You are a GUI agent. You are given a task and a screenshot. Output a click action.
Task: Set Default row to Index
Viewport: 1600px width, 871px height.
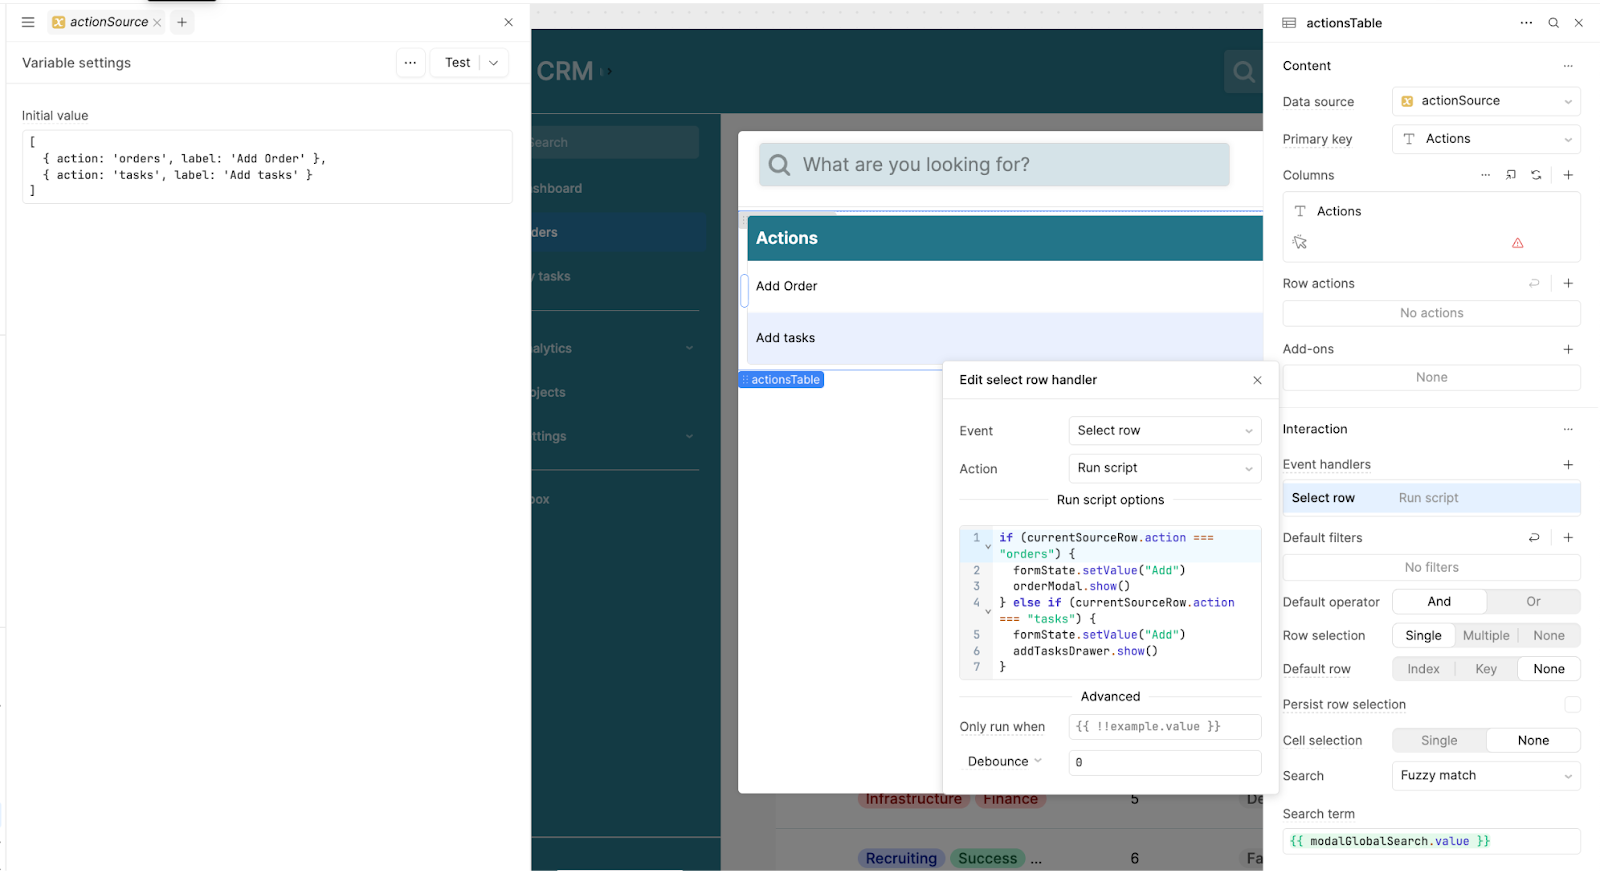(x=1423, y=670)
